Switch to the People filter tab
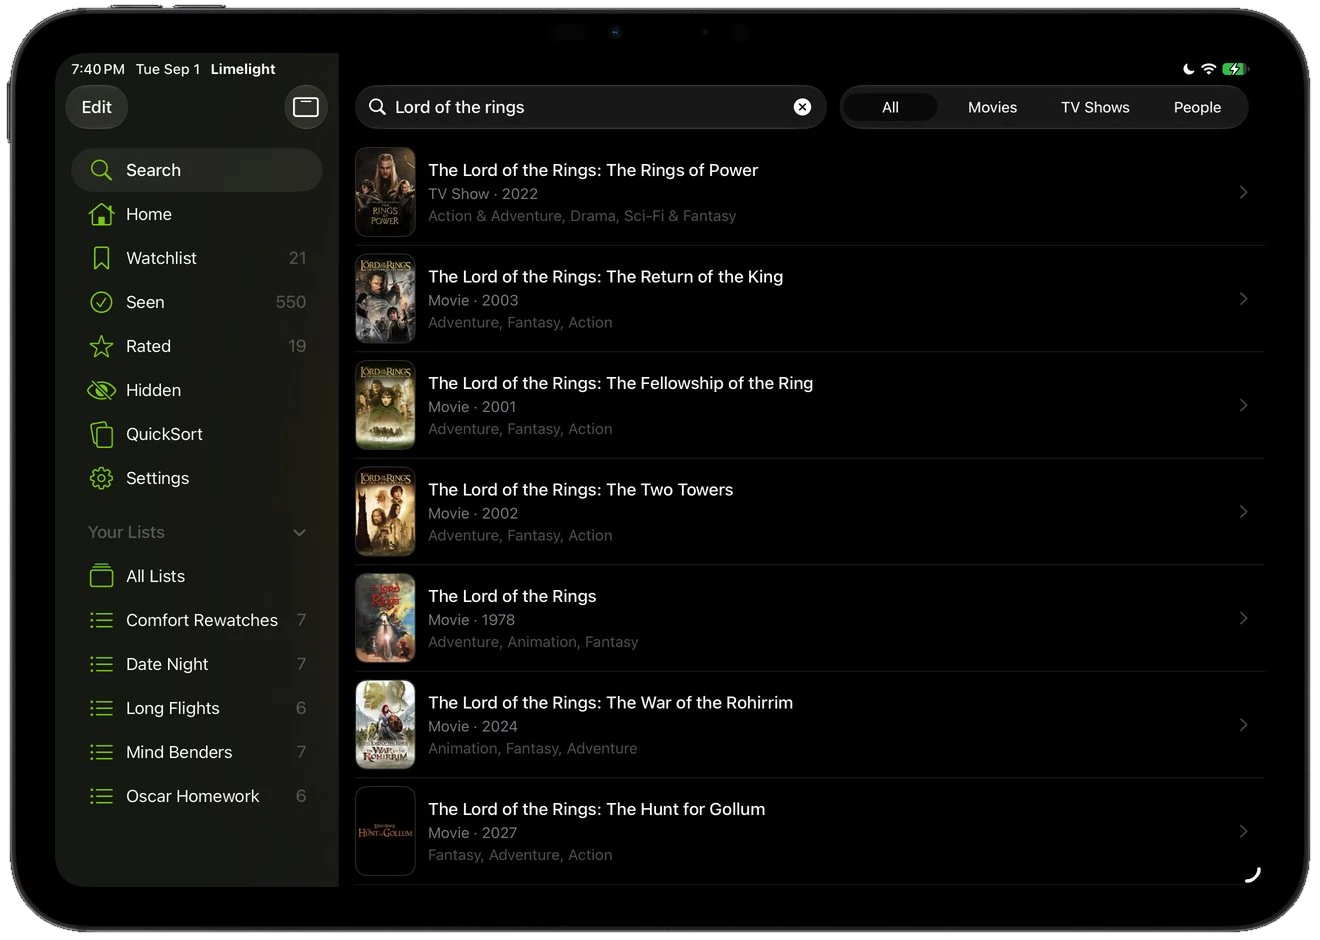Image resolution: width=1320 pixels, height=940 pixels. [x=1197, y=107]
